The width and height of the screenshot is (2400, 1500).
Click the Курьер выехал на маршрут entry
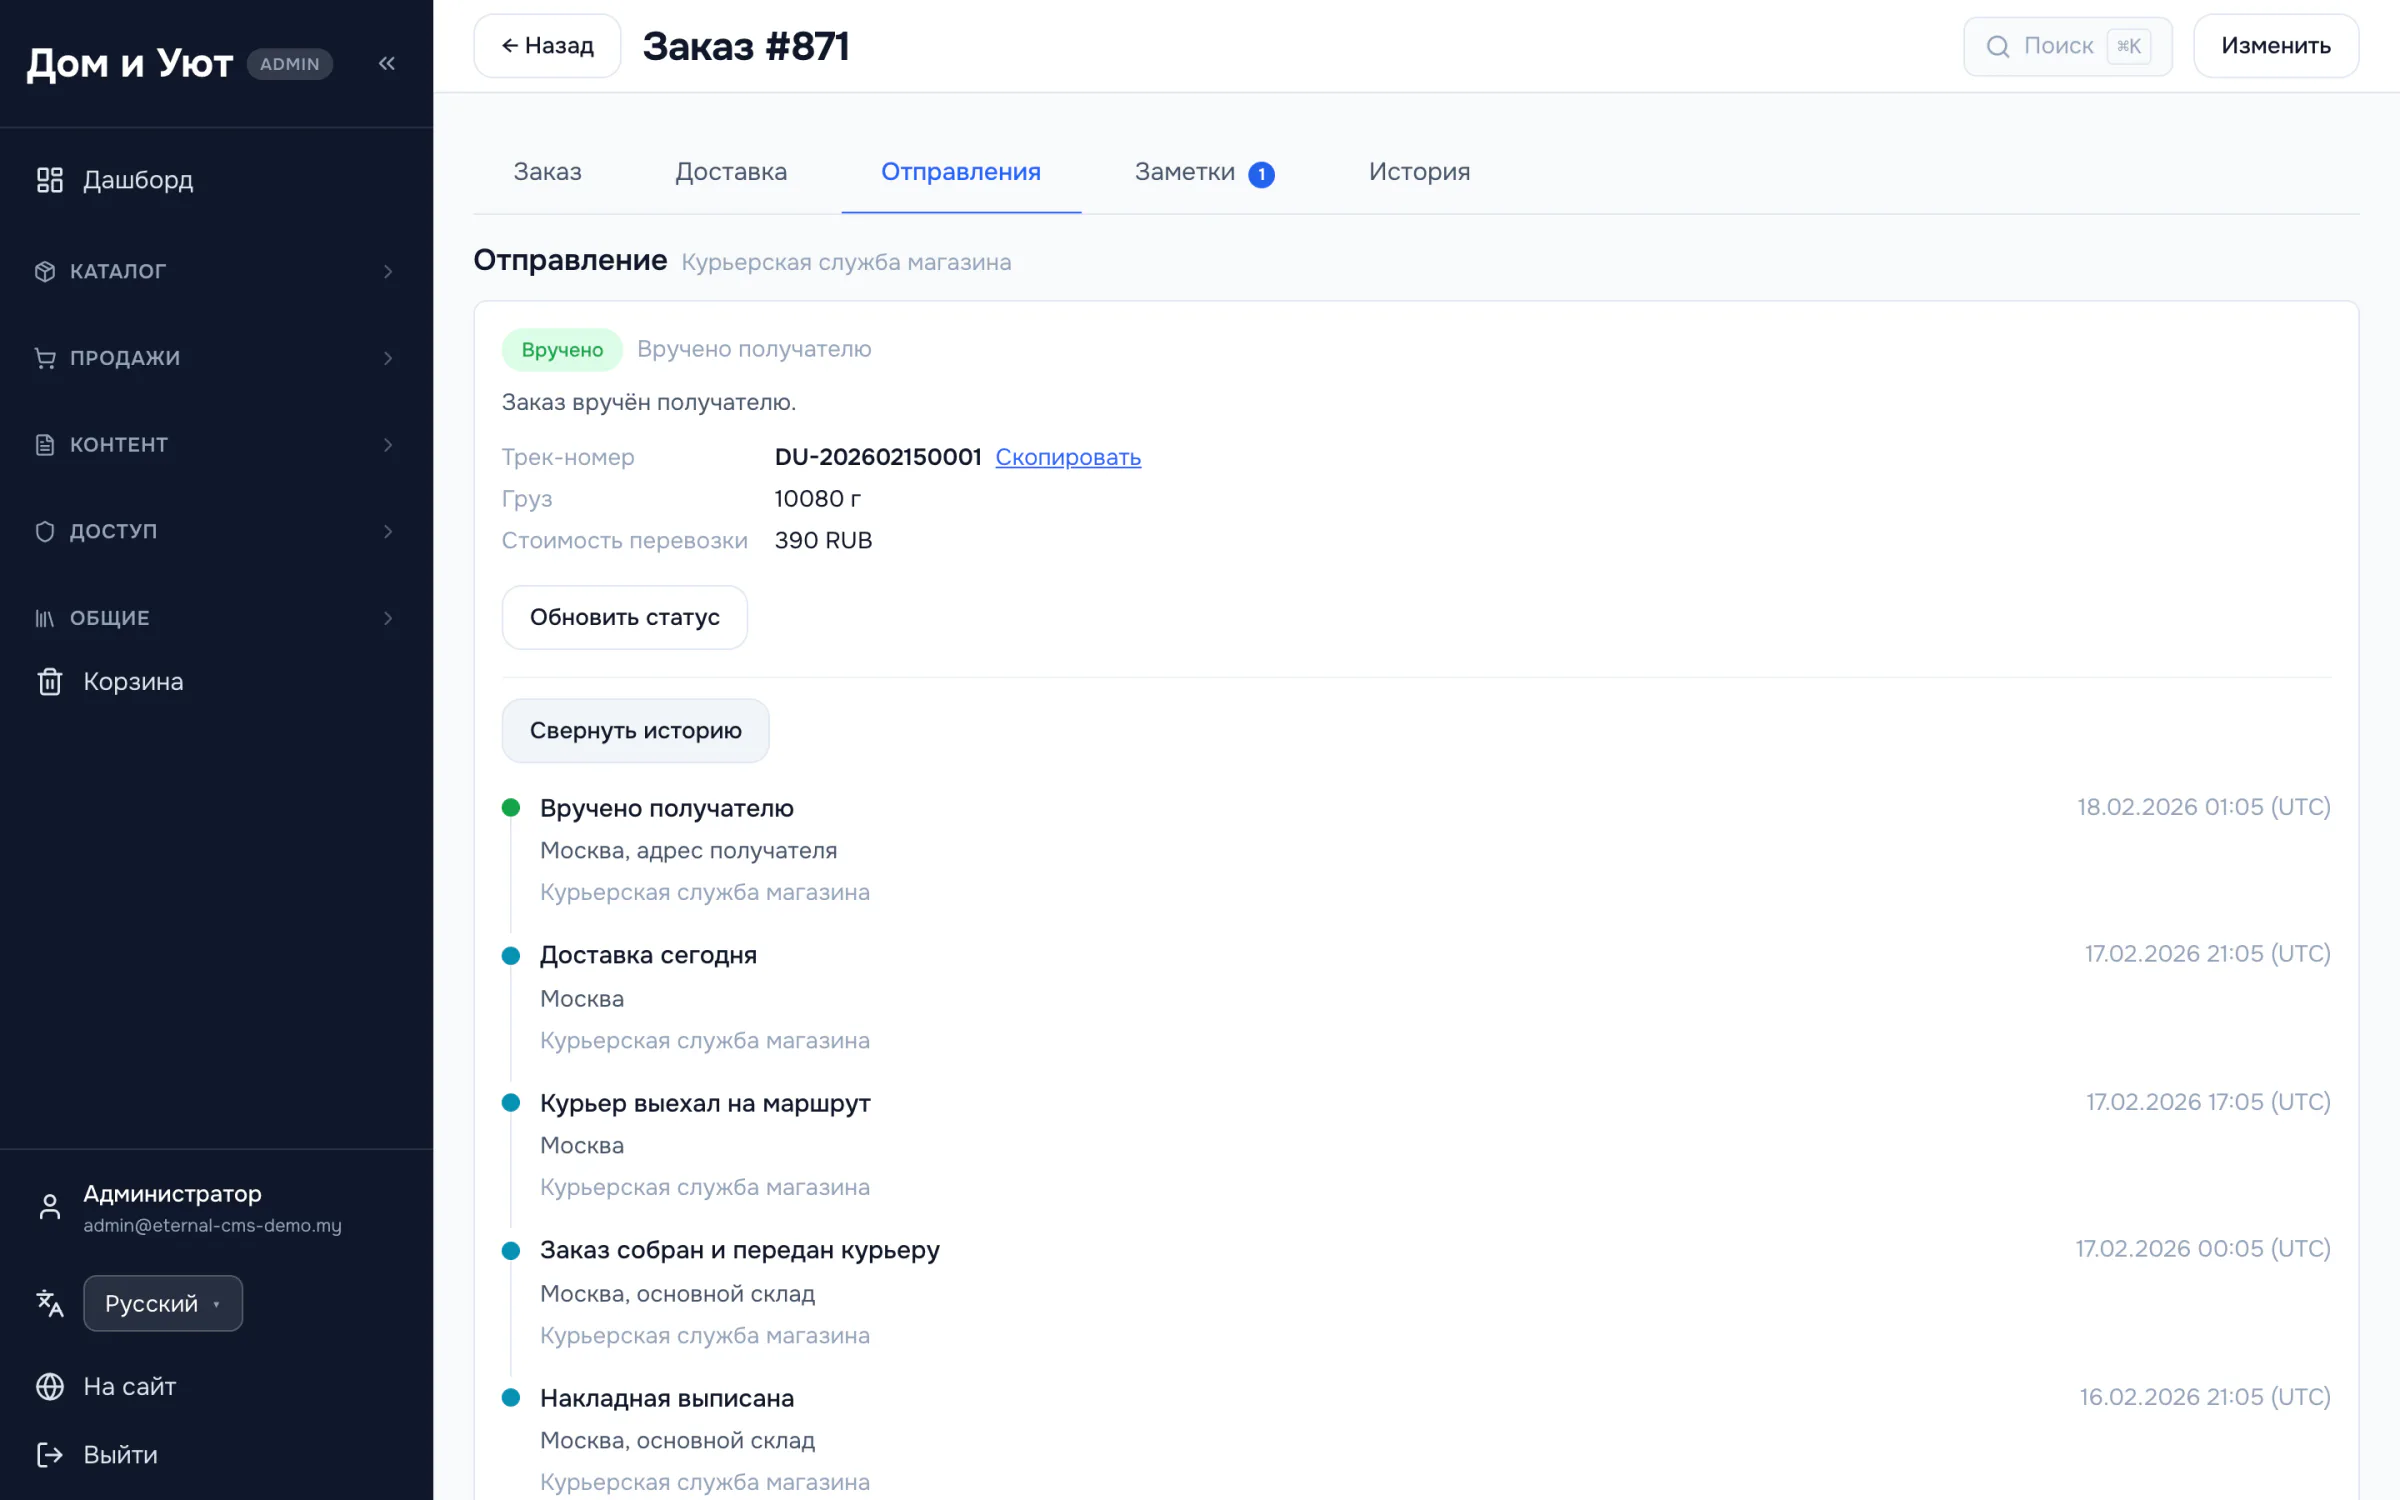pyautogui.click(x=705, y=1103)
